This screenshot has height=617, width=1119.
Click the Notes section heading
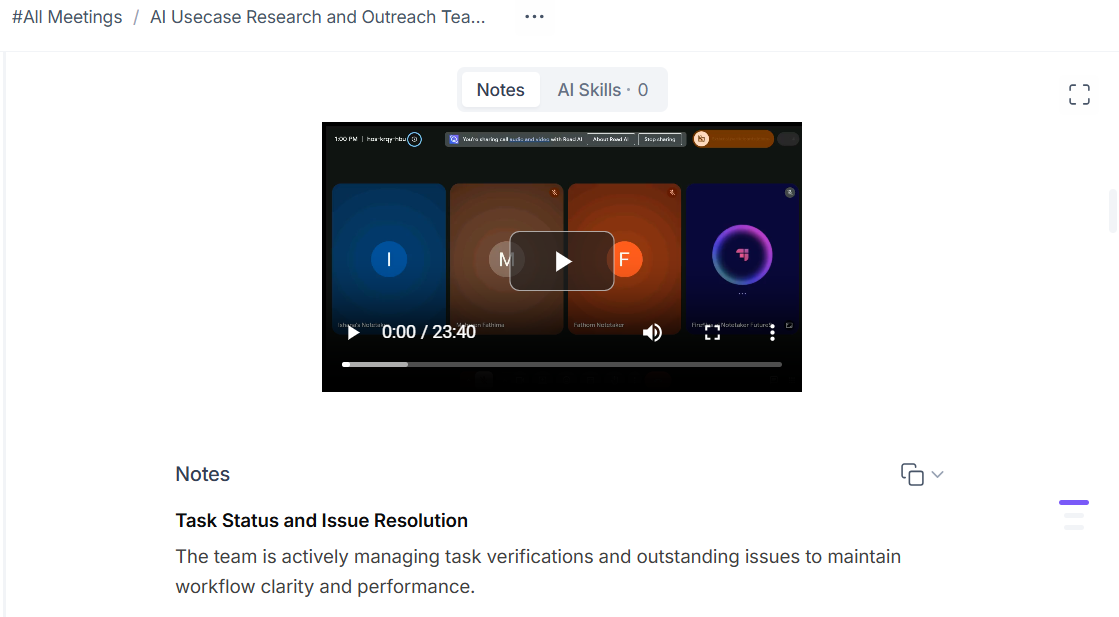[x=203, y=474]
